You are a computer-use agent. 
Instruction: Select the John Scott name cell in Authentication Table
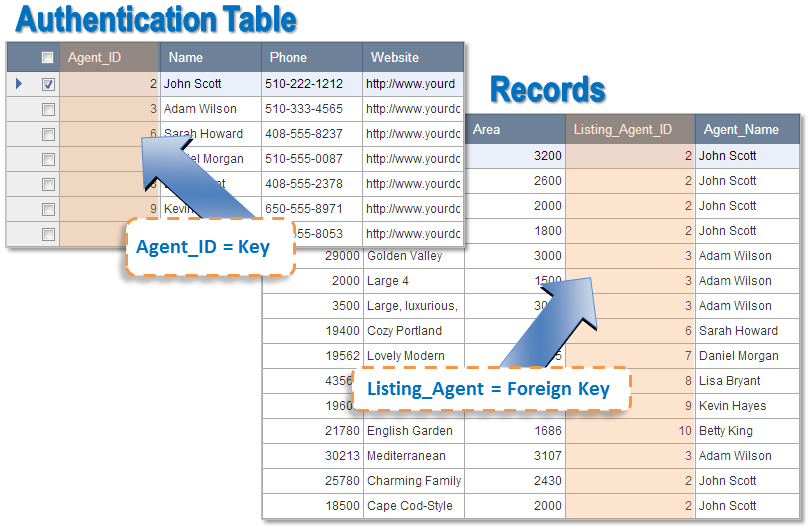(x=211, y=84)
